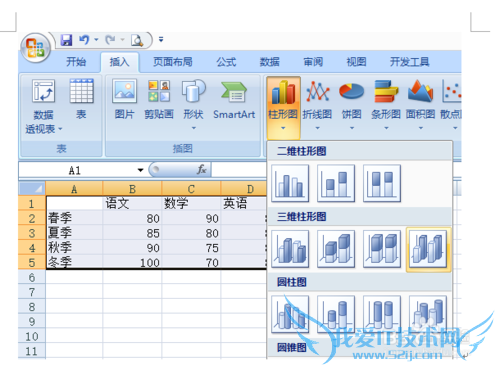500x370 pixels.
Task: Select all cells with corner button
Action: click(32, 188)
